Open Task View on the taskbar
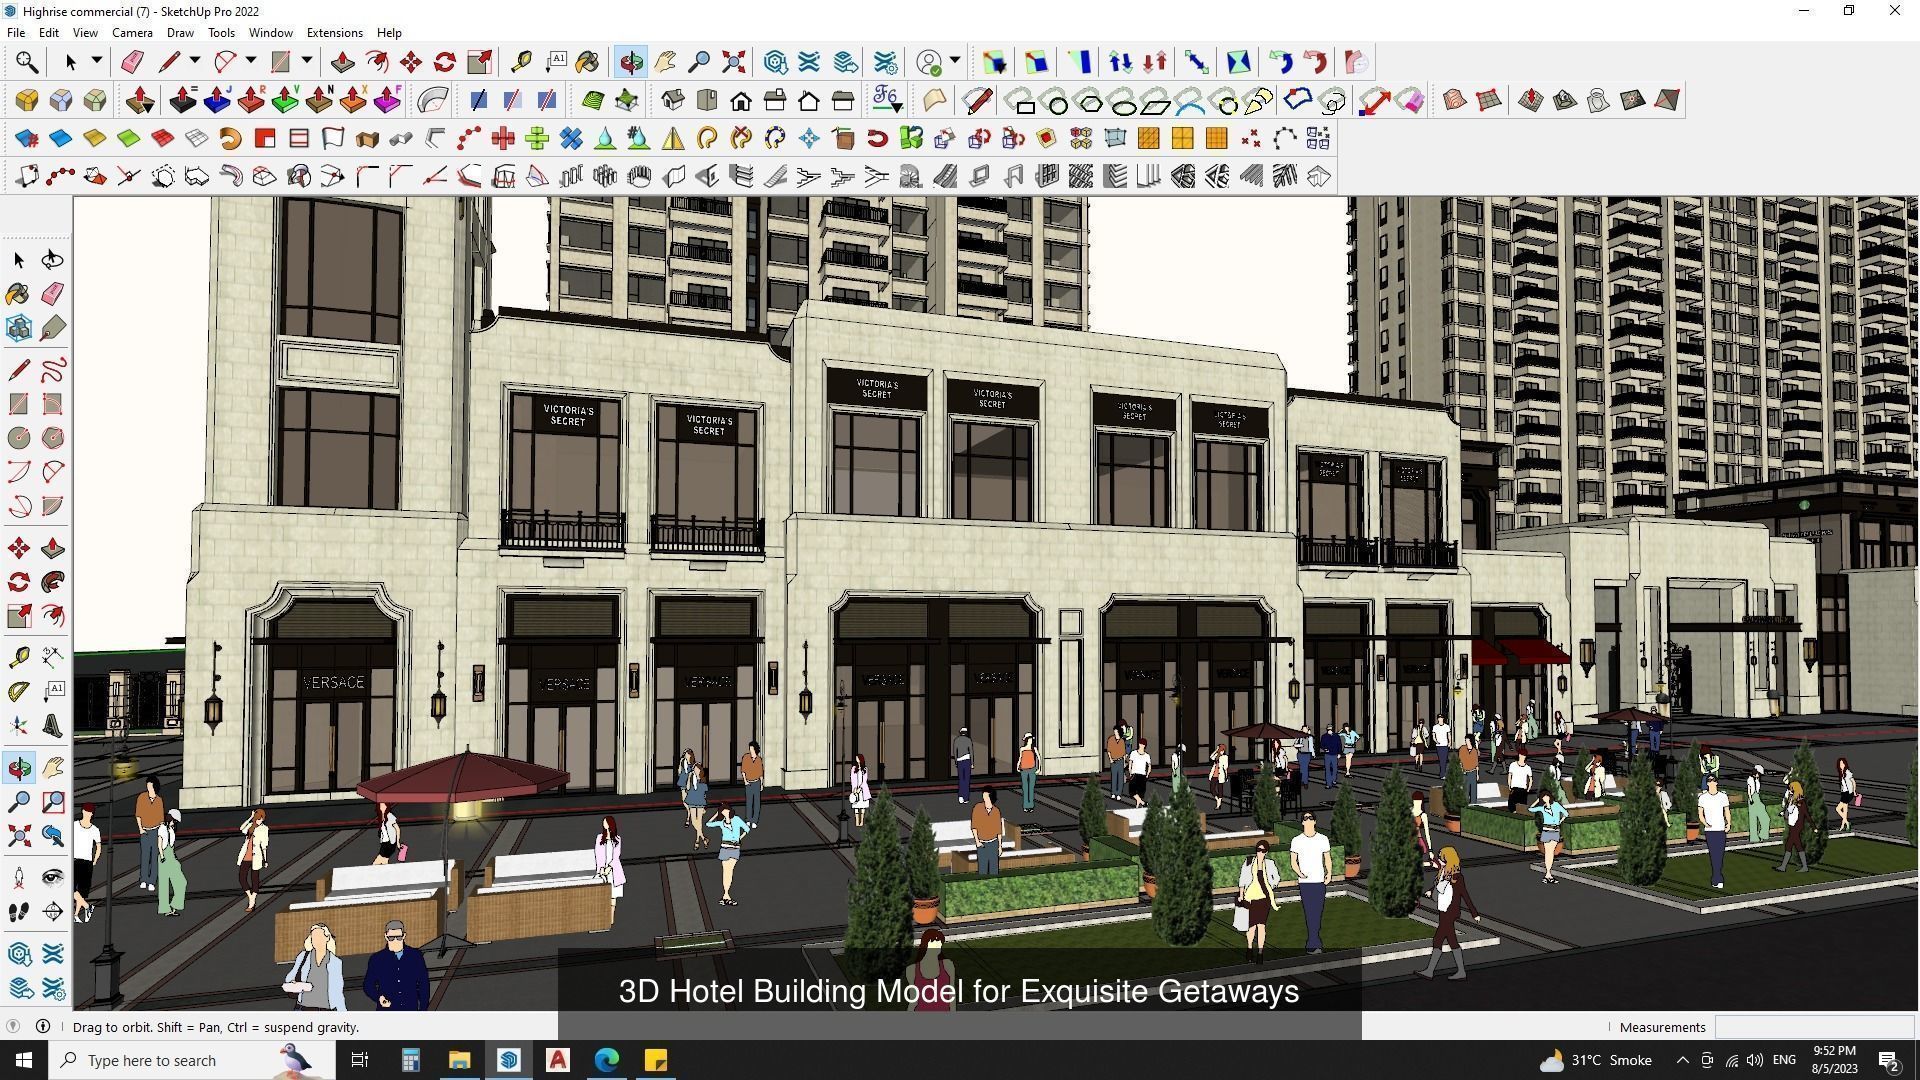 pyautogui.click(x=360, y=1060)
